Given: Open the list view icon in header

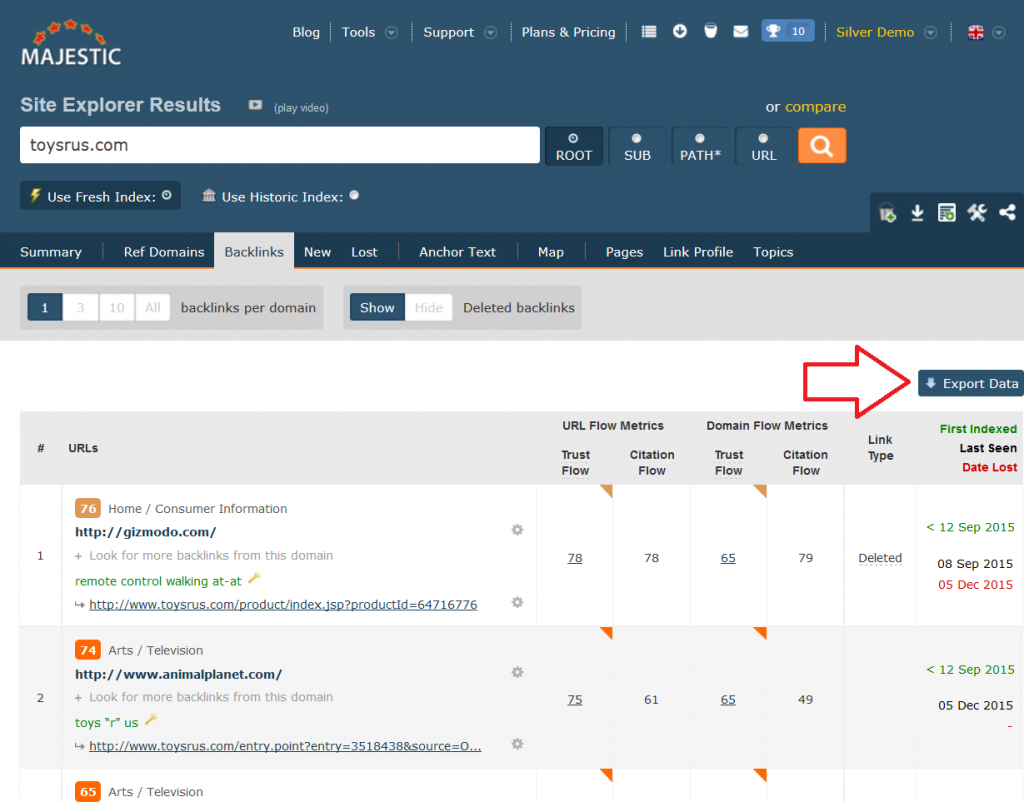Looking at the screenshot, I should pyautogui.click(x=648, y=31).
